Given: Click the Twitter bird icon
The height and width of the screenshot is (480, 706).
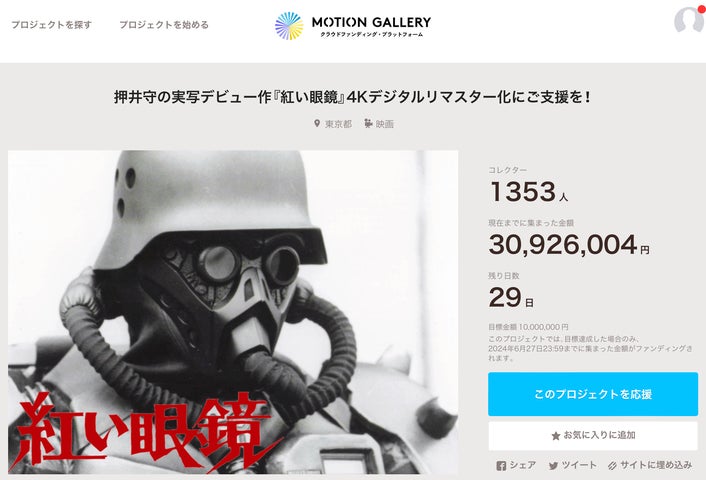Looking at the screenshot, I should [553, 466].
